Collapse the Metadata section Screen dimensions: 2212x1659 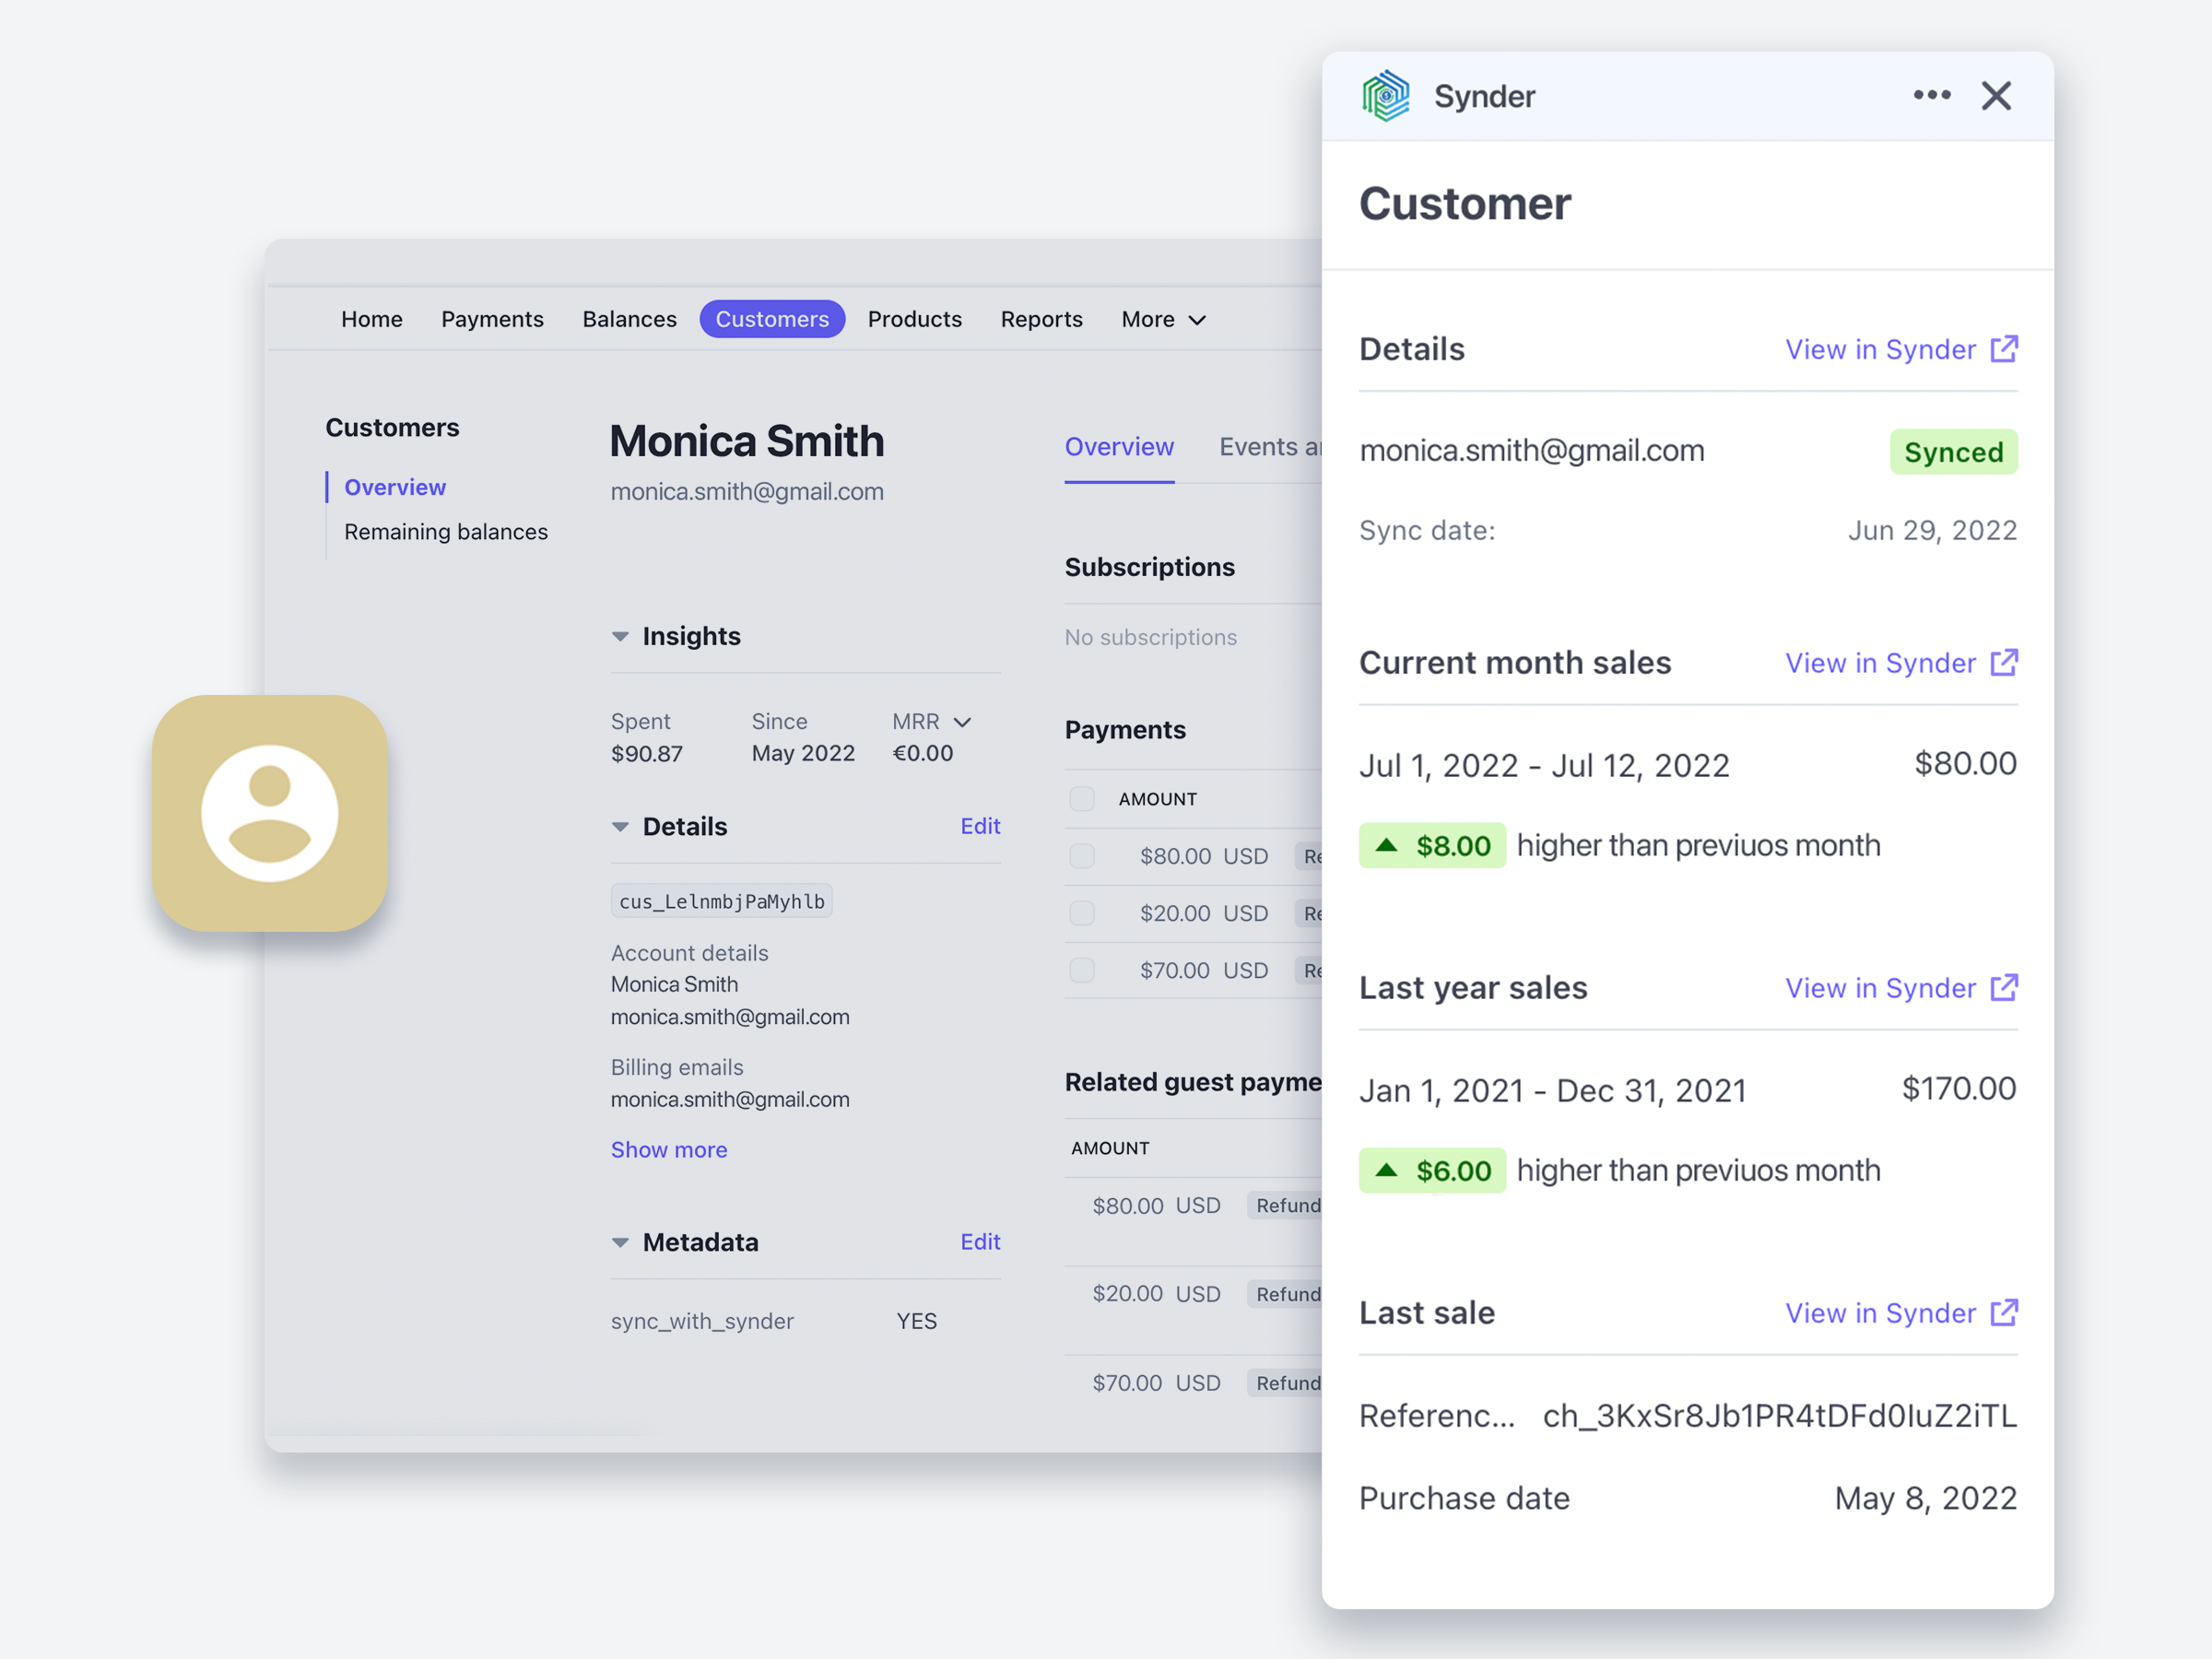[622, 1242]
